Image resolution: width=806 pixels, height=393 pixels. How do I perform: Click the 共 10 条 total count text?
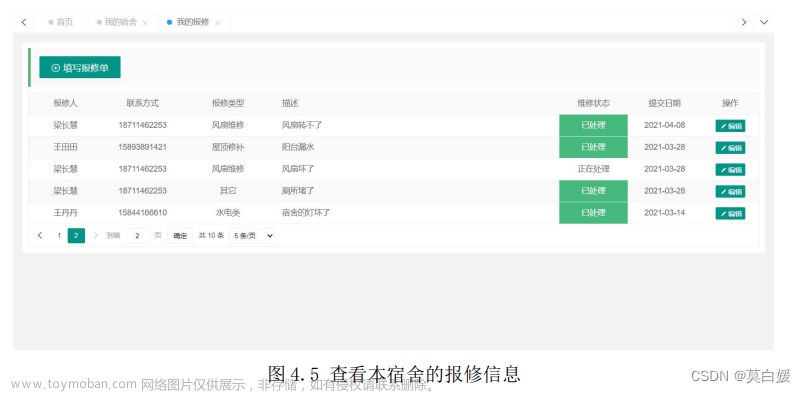click(211, 236)
